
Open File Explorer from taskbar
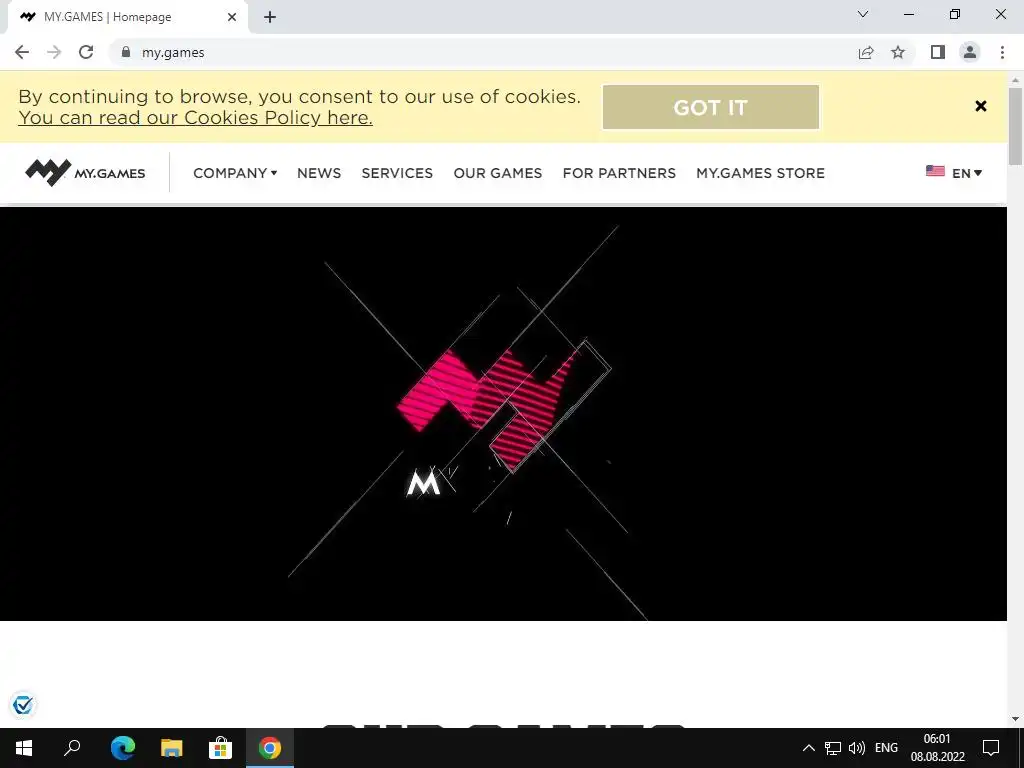click(172, 748)
